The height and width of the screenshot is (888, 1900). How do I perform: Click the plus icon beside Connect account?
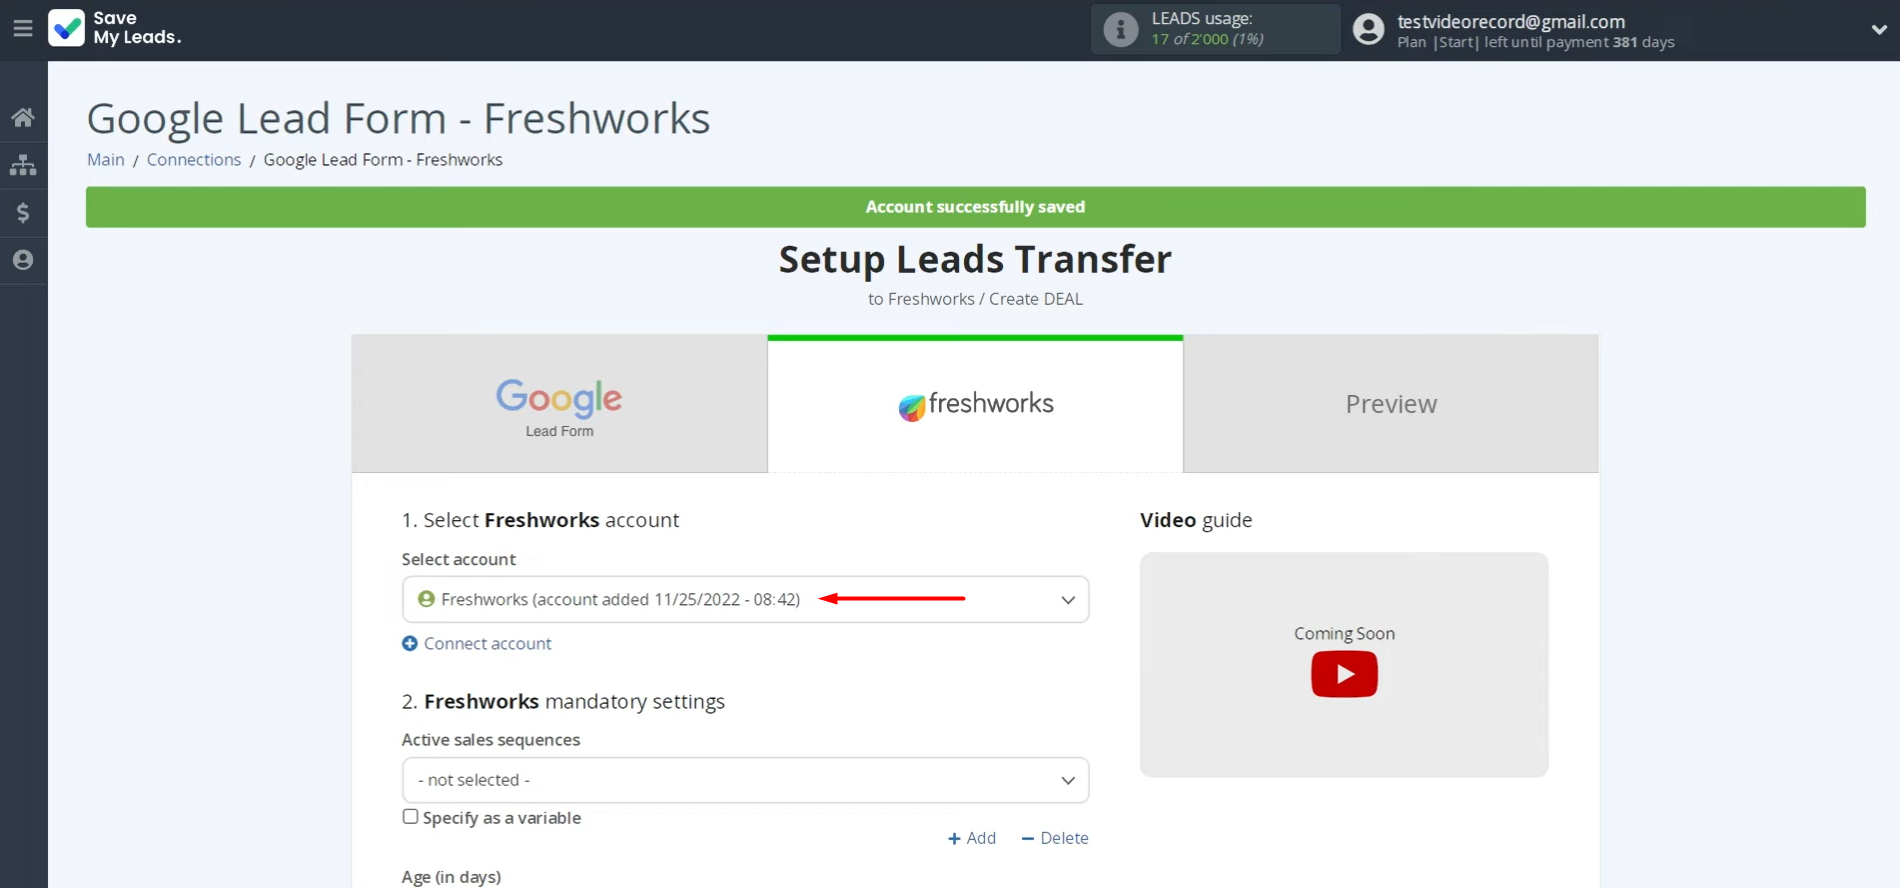(x=410, y=643)
